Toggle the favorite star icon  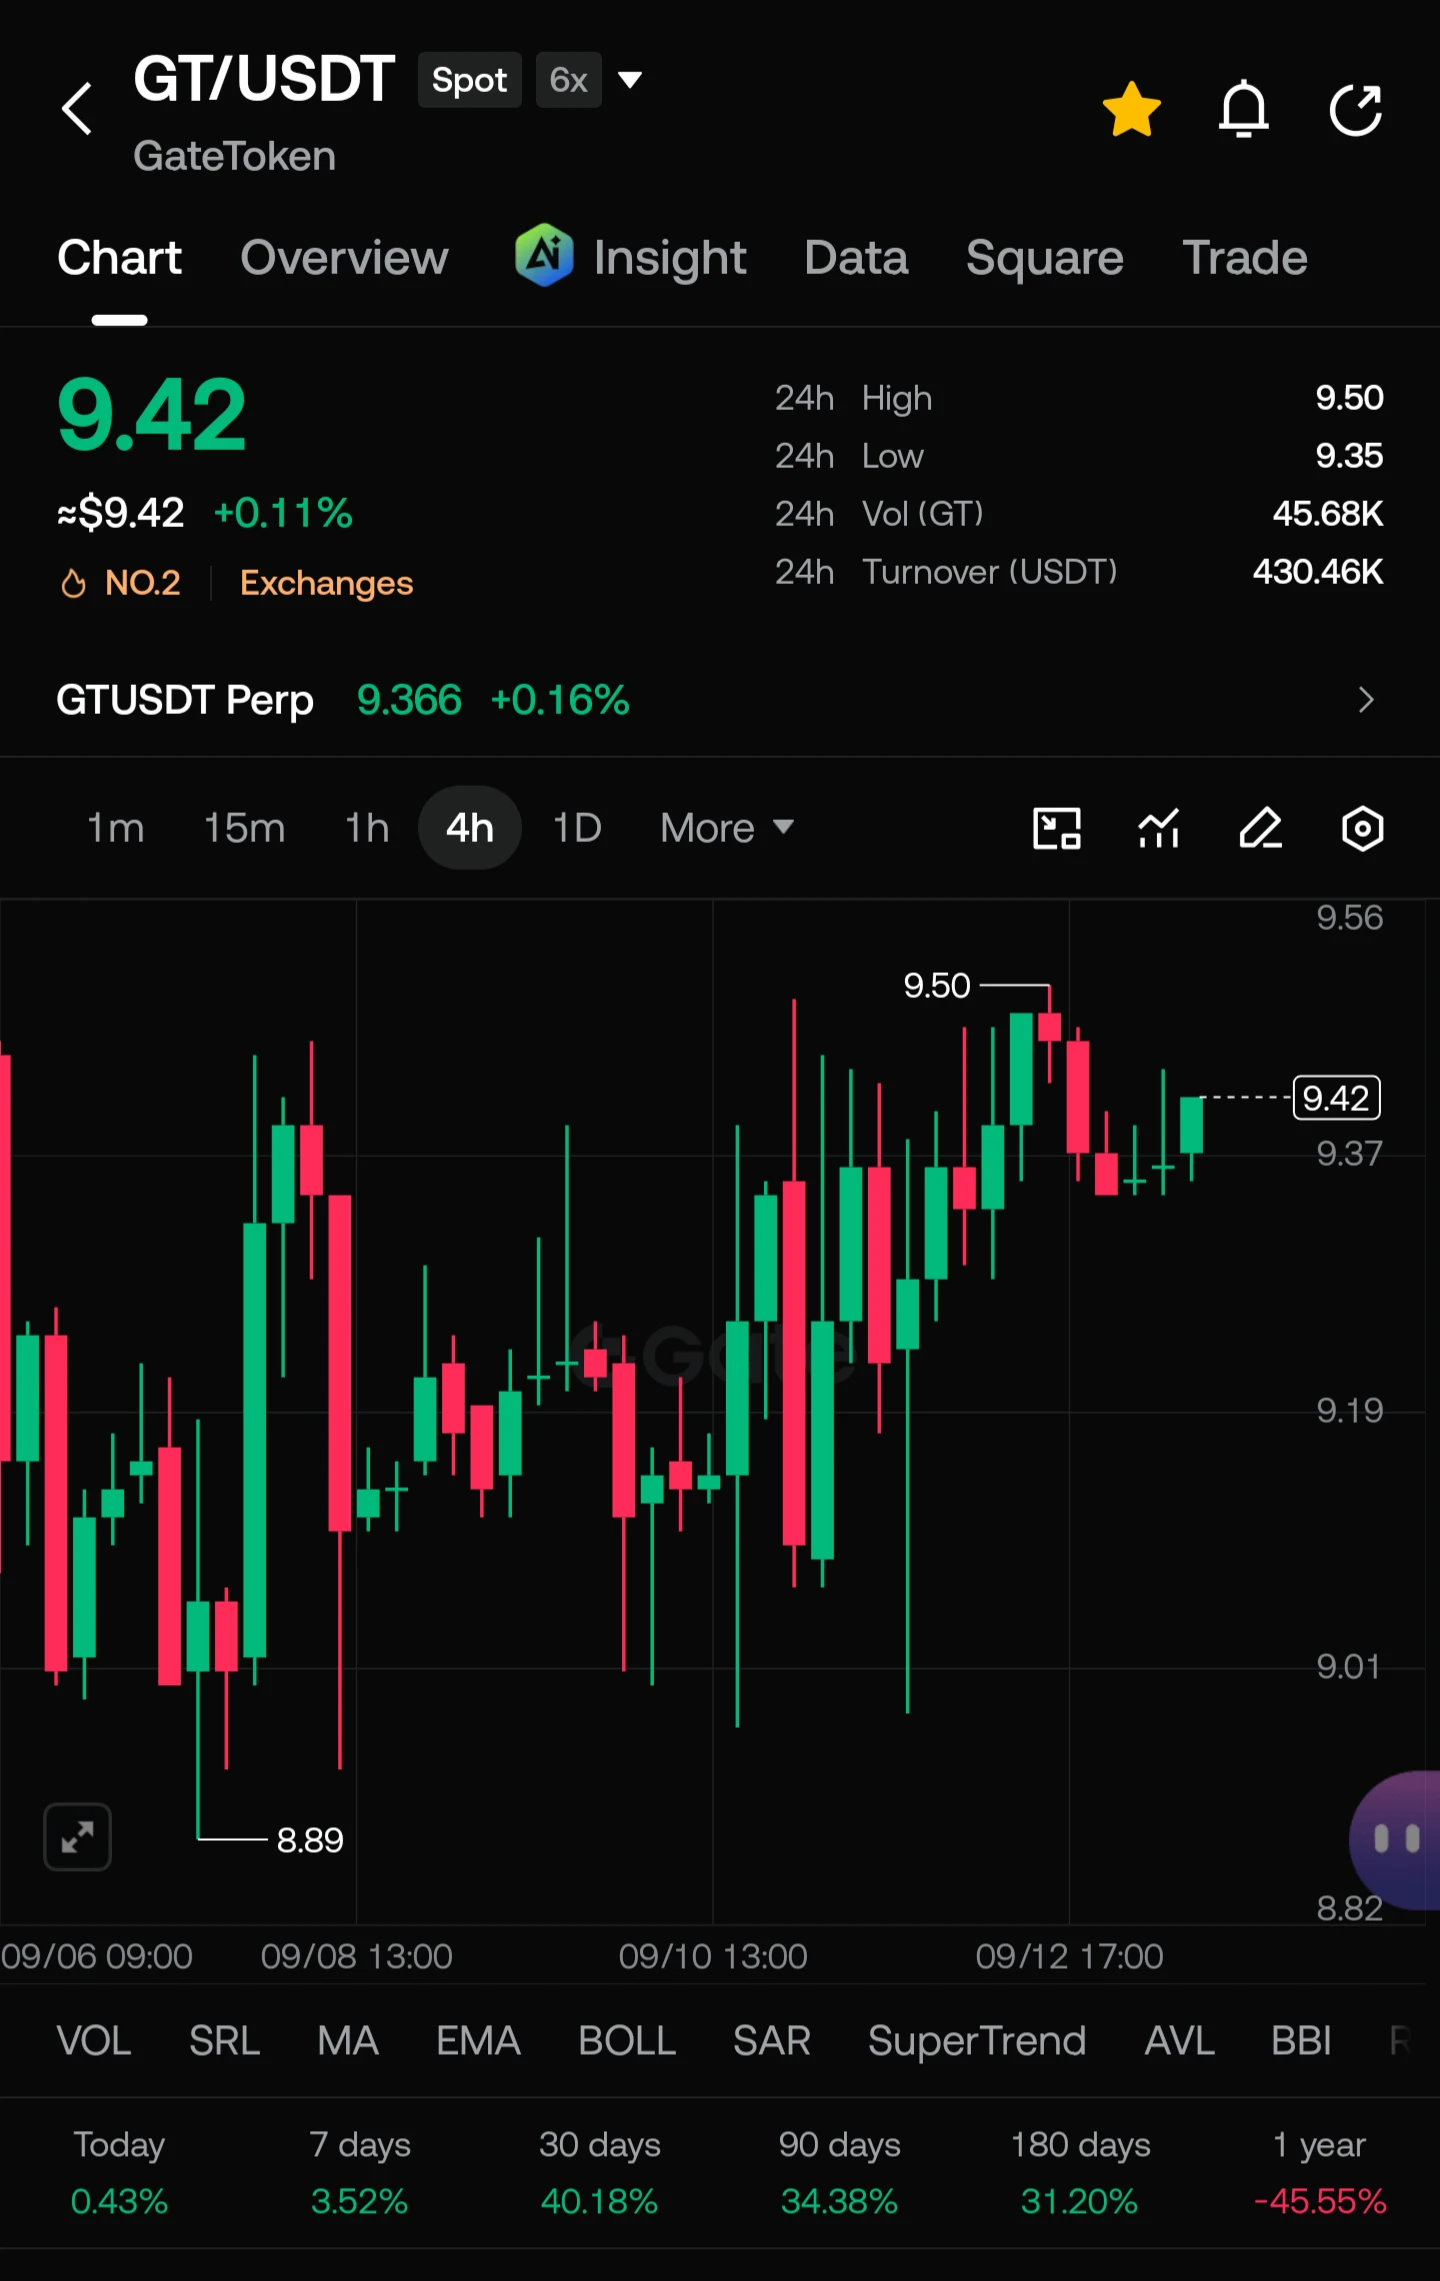(1131, 109)
